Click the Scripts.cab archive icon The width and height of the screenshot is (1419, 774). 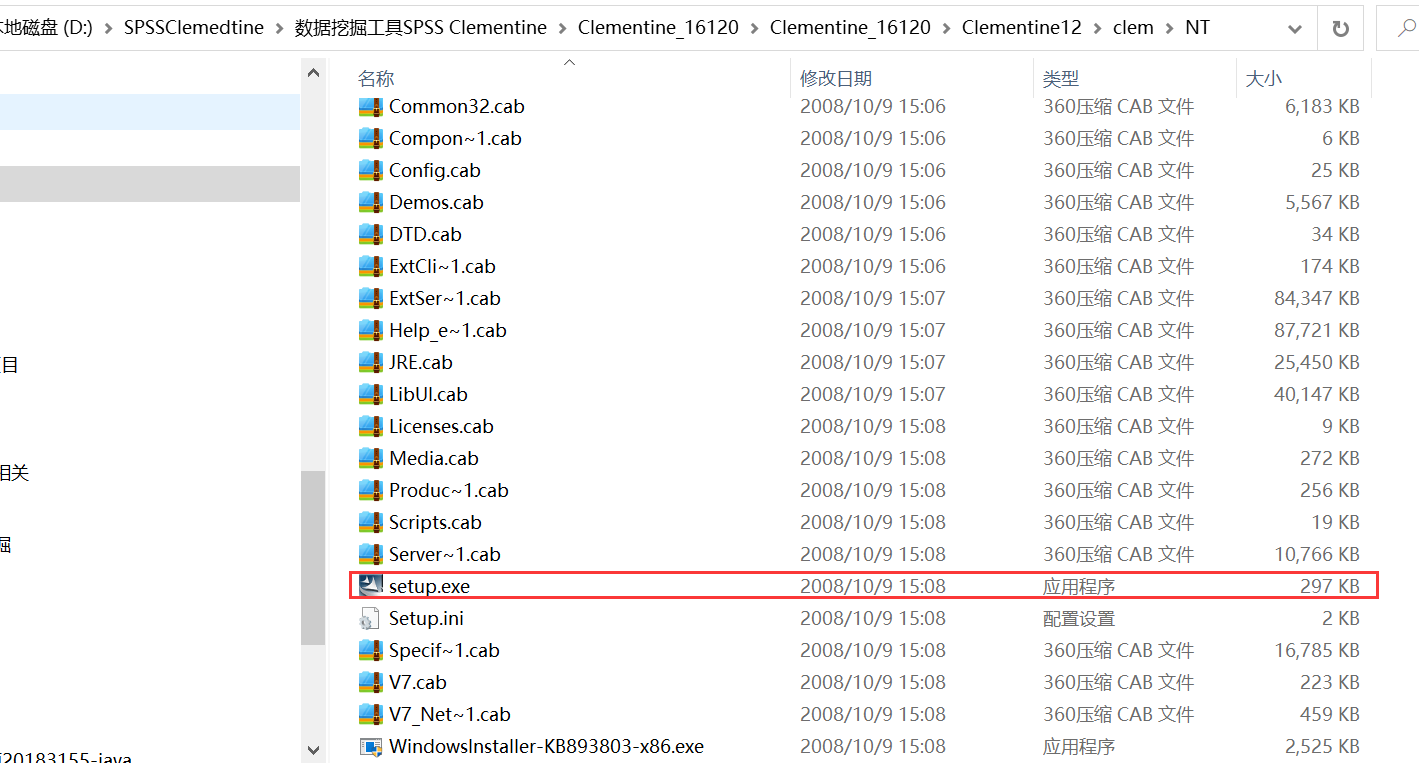[371, 522]
